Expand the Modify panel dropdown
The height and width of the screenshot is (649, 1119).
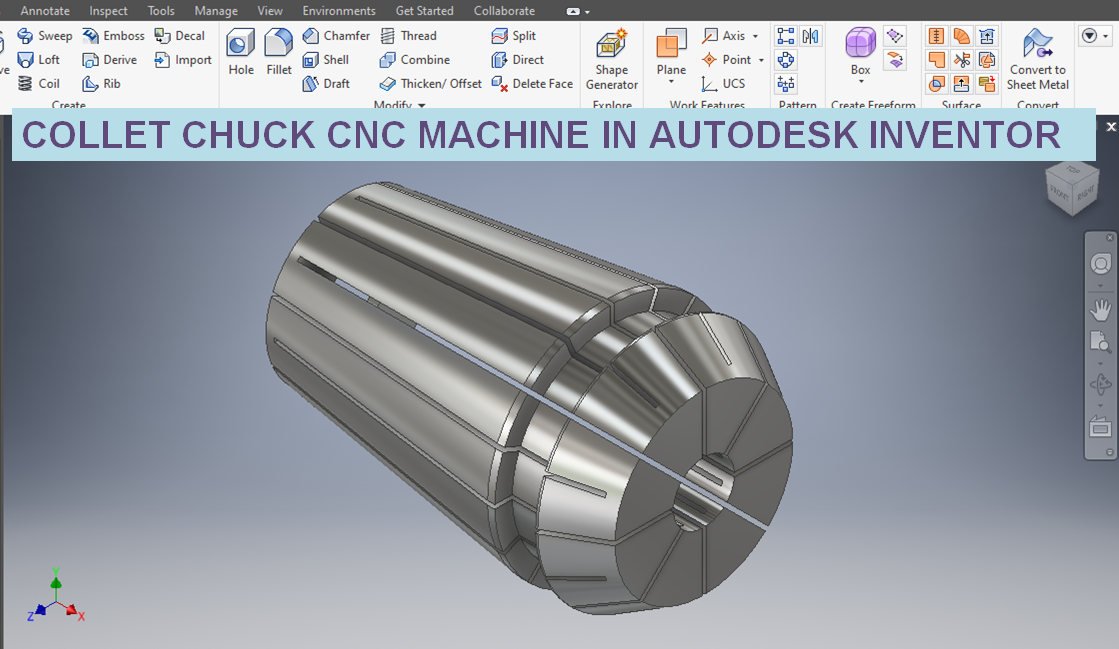pos(422,105)
